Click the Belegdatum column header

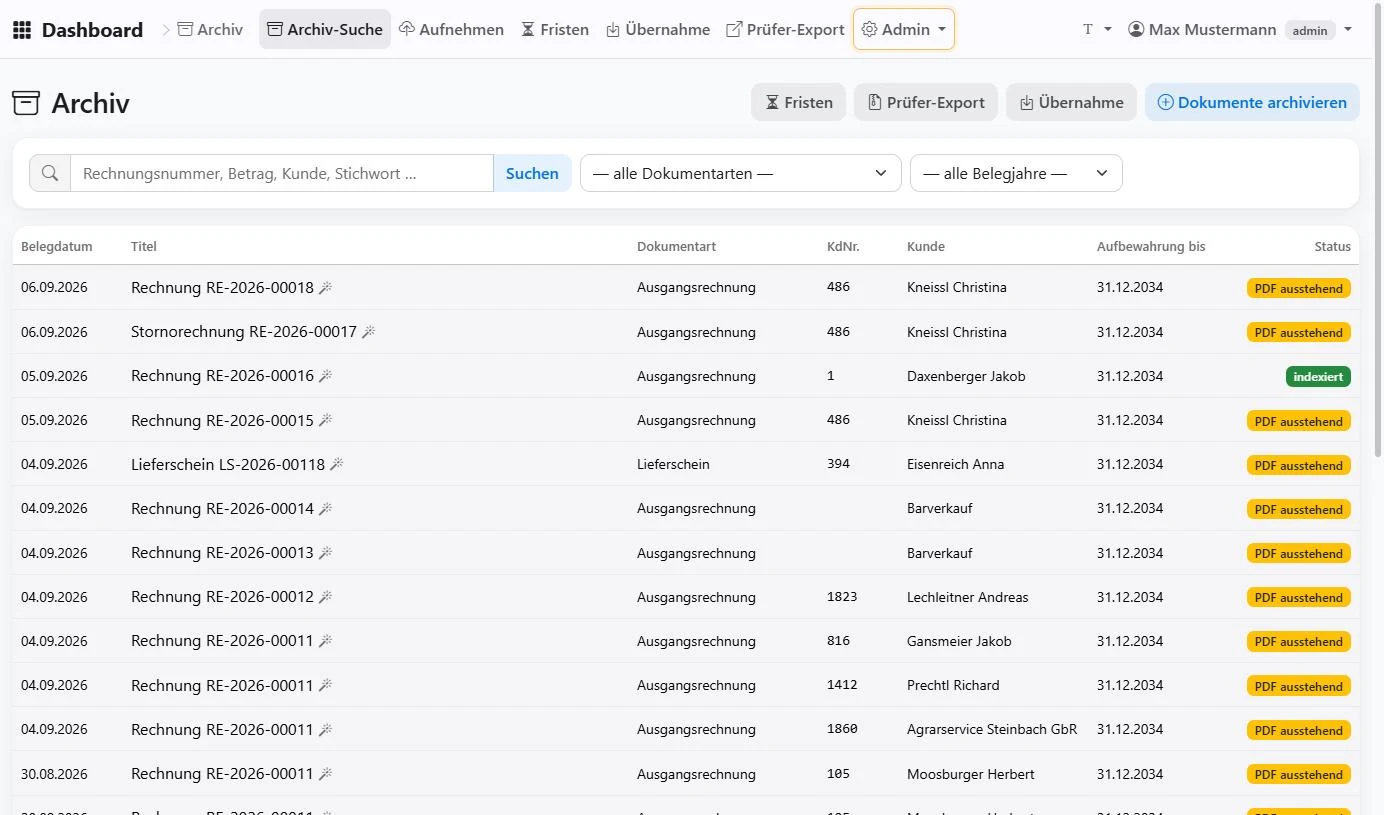57,246
